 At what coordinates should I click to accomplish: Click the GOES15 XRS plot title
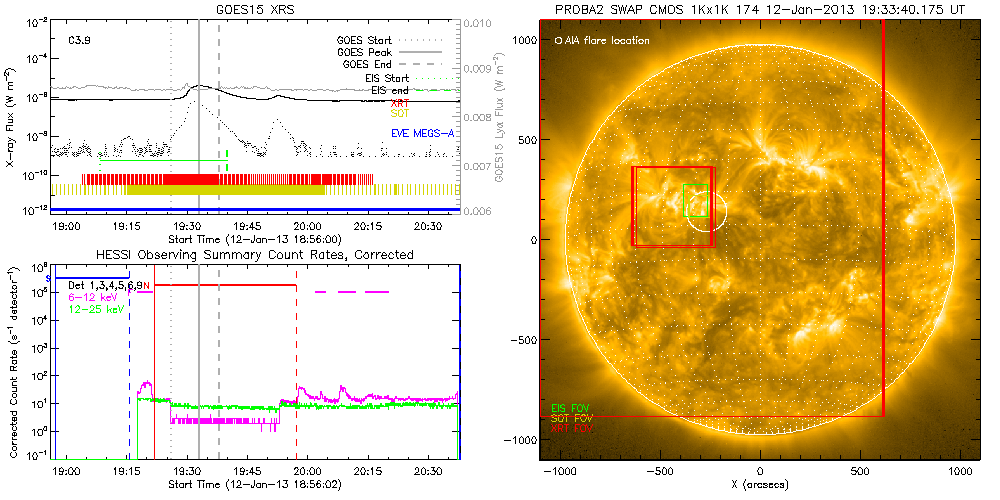click(x=255, y=8)
